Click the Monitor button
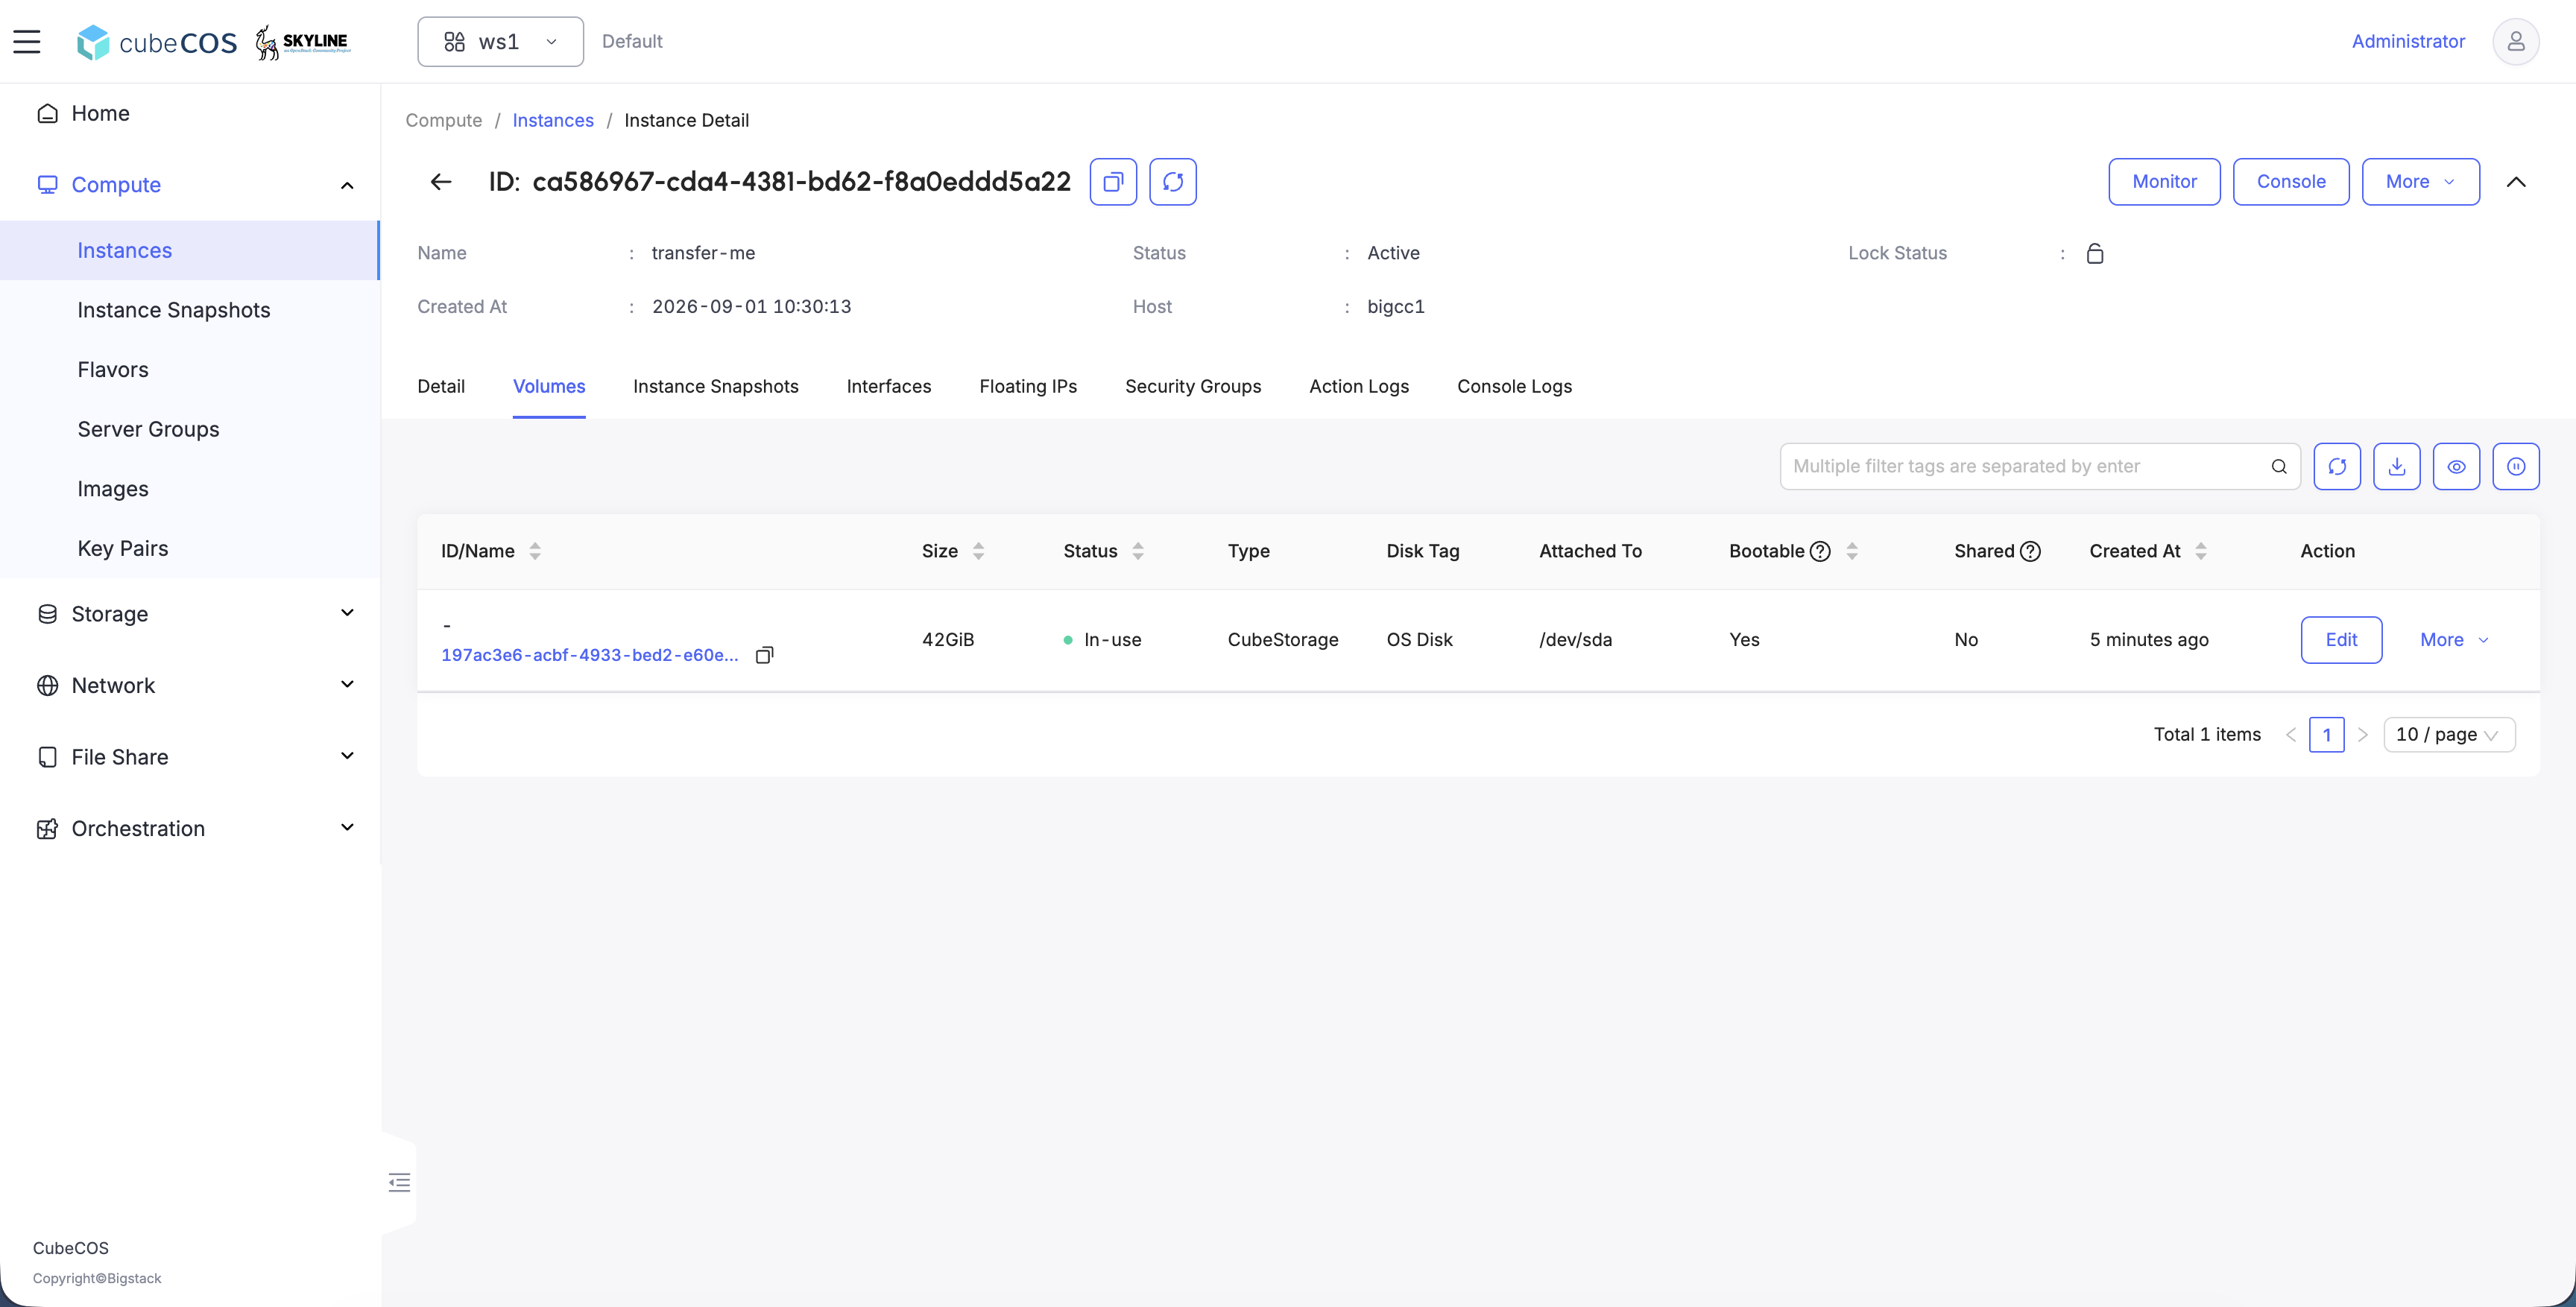 coord(2164,182)
